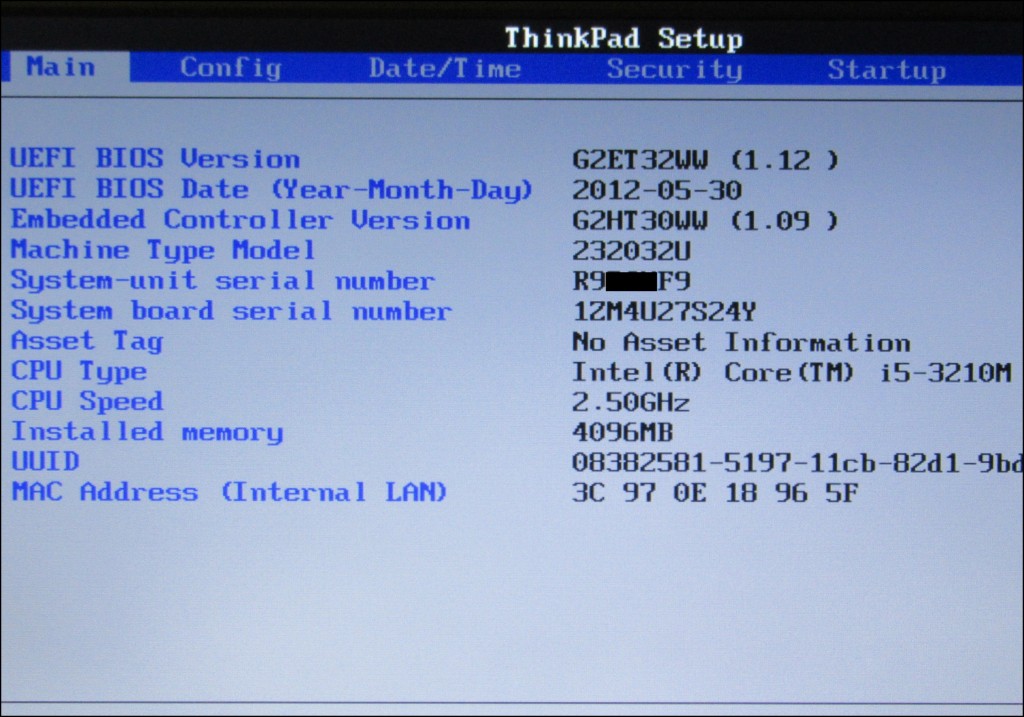Open the Date/Time tab
Image resolution: width=1024 pixels, height=717 pixels.
point(445,69)
